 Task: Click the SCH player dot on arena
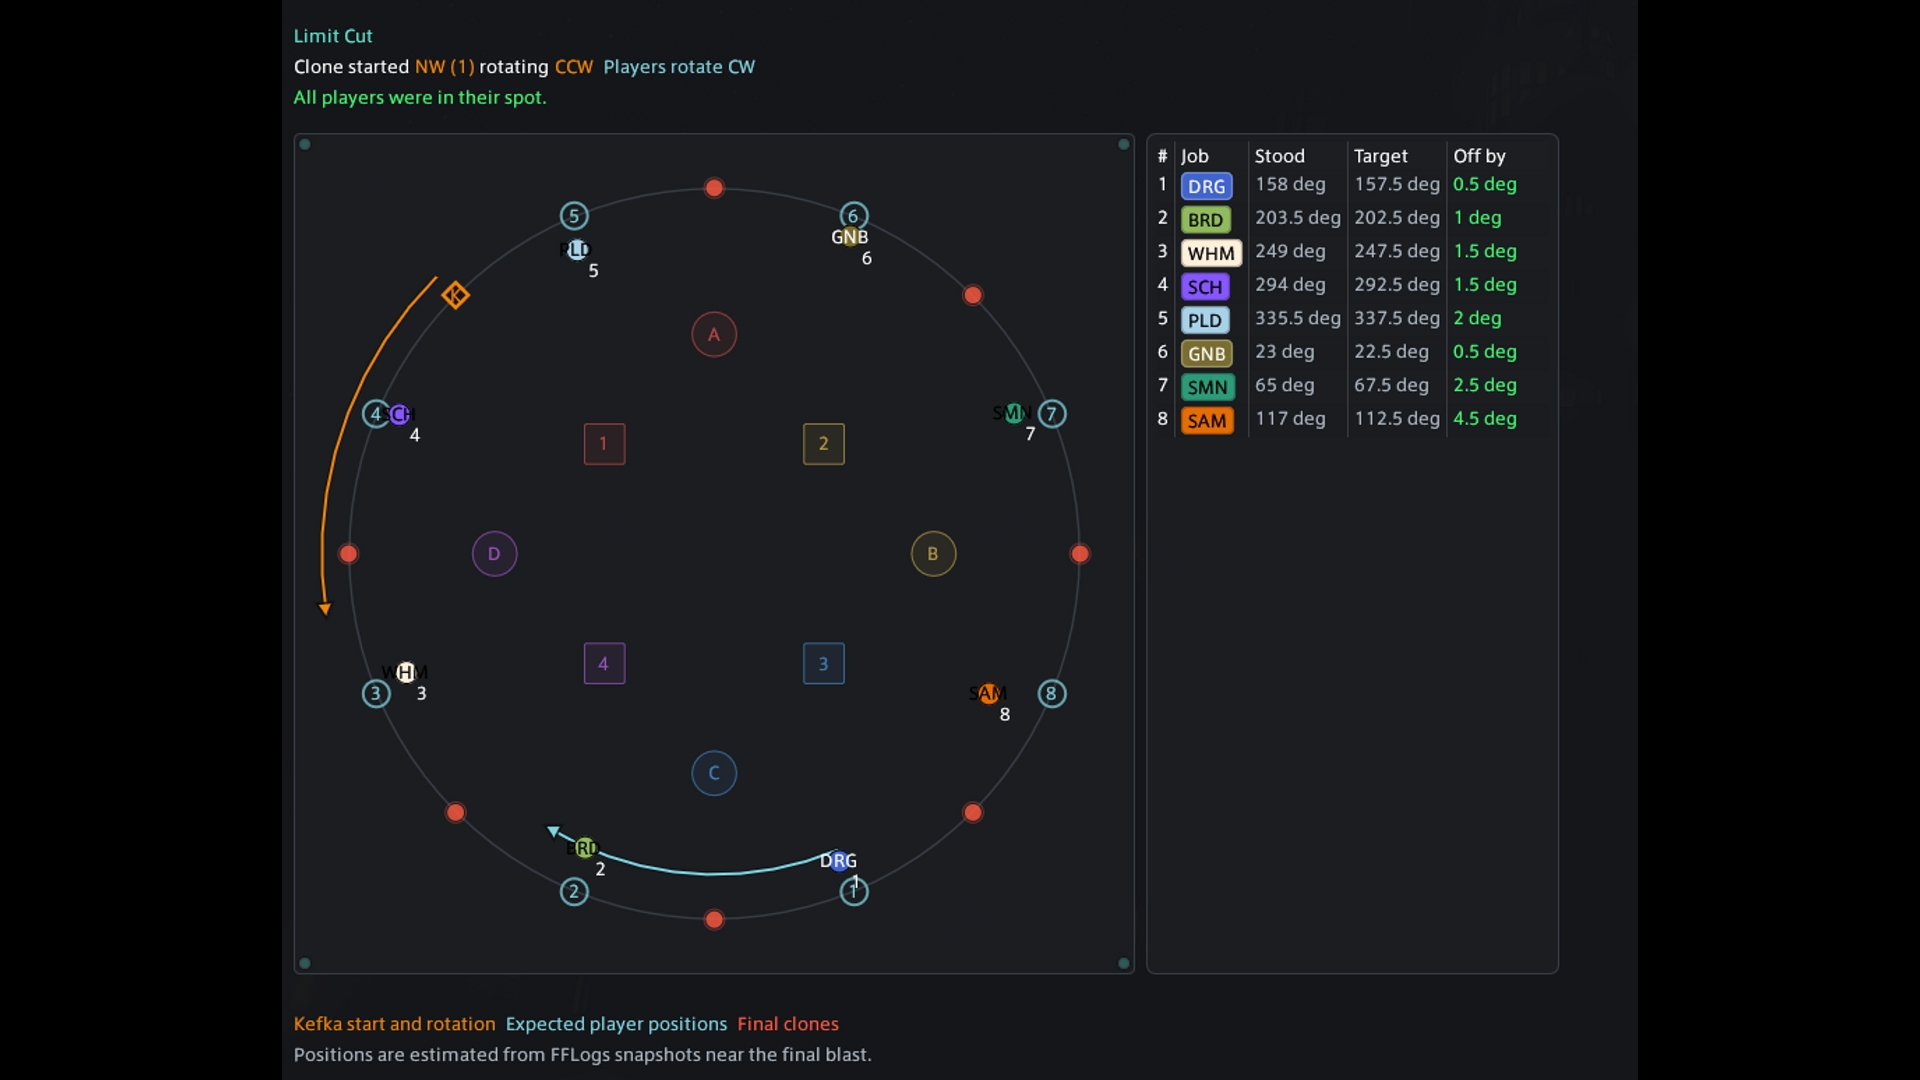point(399,413)
